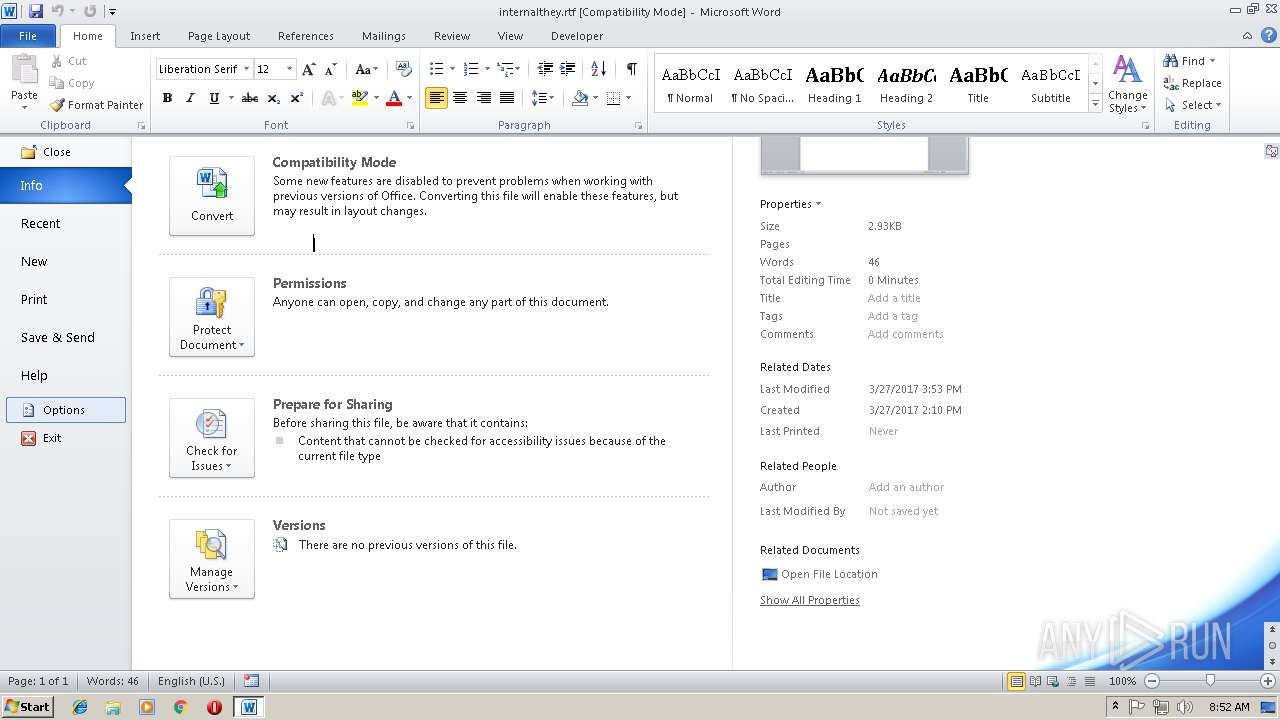Click the Italic formatting icon
This screenshot has height=720, width=1280.
[190, 98]
